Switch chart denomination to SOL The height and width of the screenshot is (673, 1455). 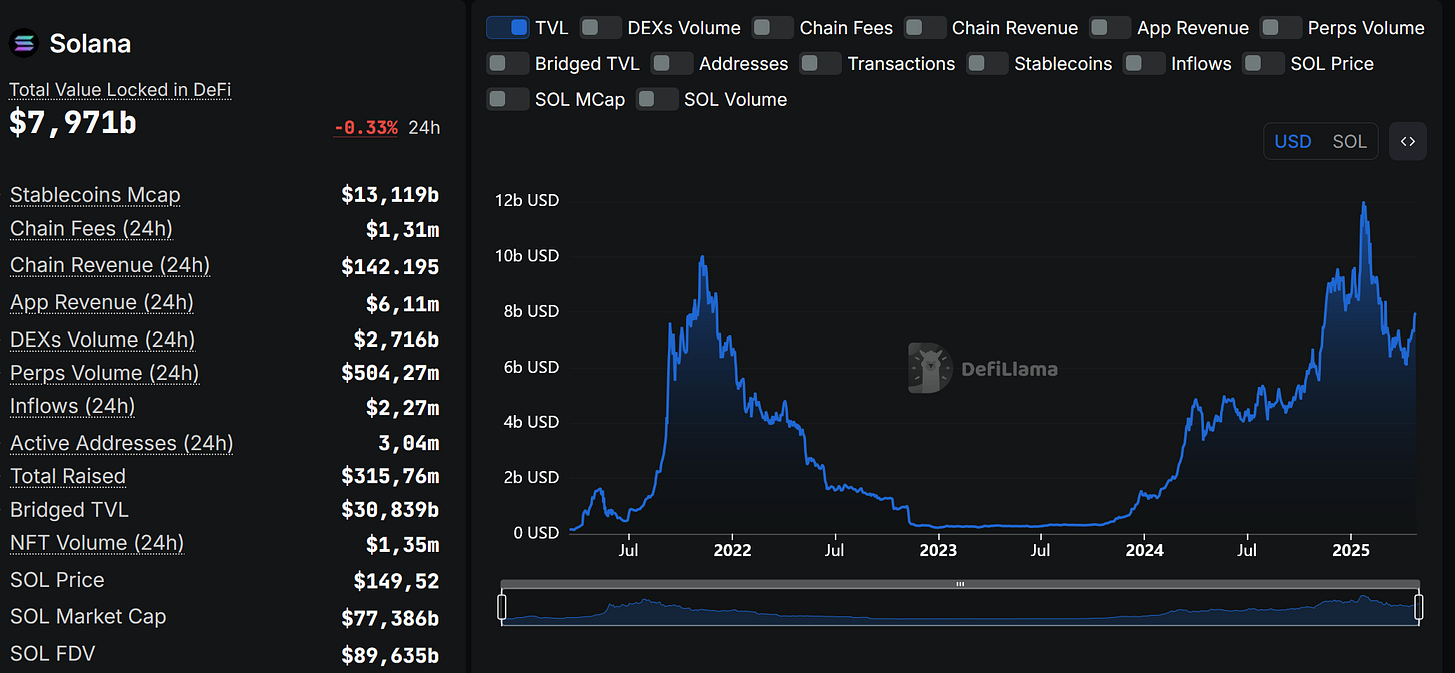click(1349, 141)
